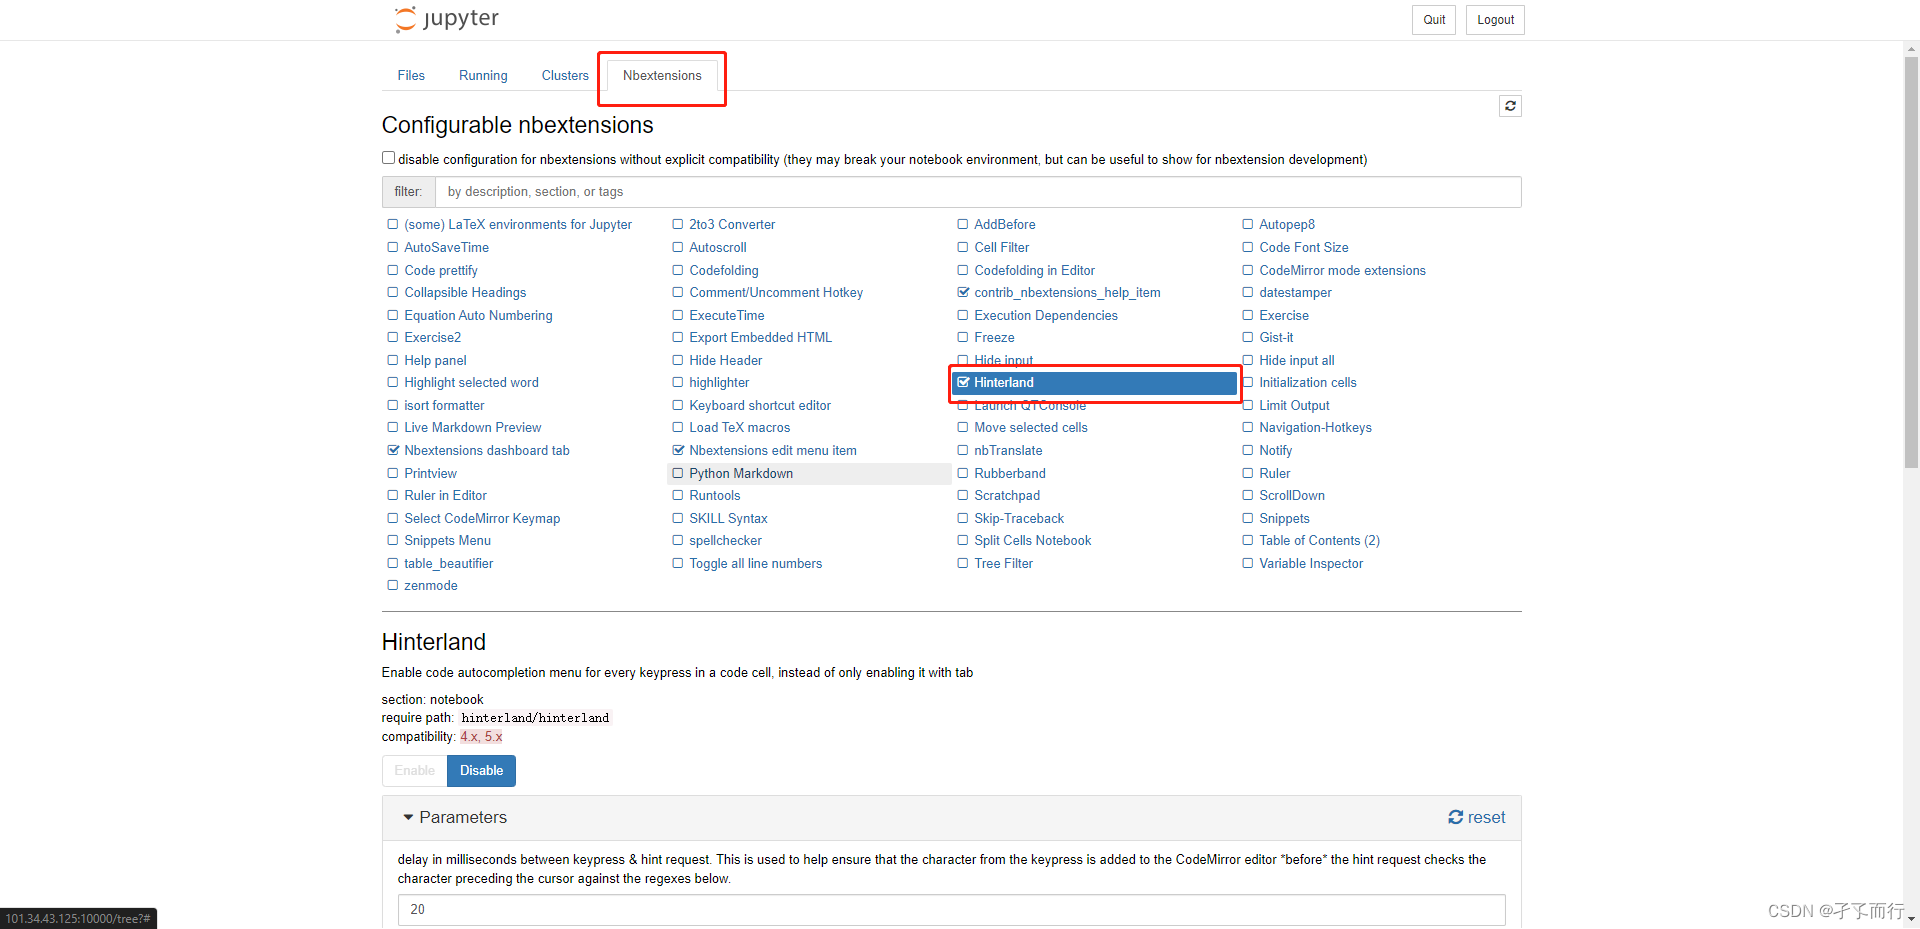Collapse the Parameters section
This screenshot has width=1920, height=929.
coord(455,817)
